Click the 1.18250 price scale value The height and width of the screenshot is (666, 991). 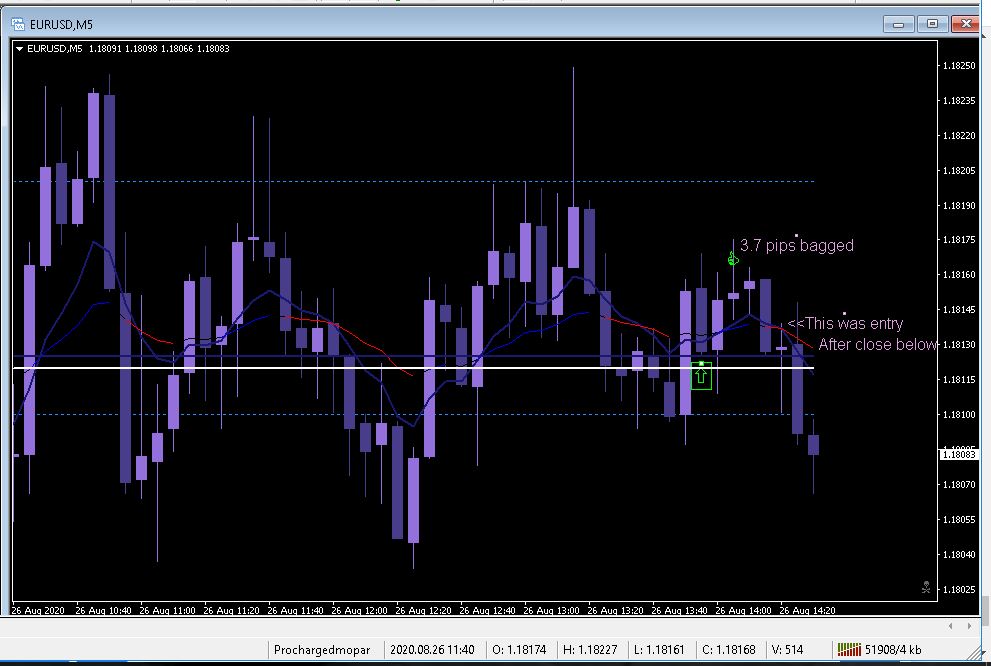click(x=959, y=66)
